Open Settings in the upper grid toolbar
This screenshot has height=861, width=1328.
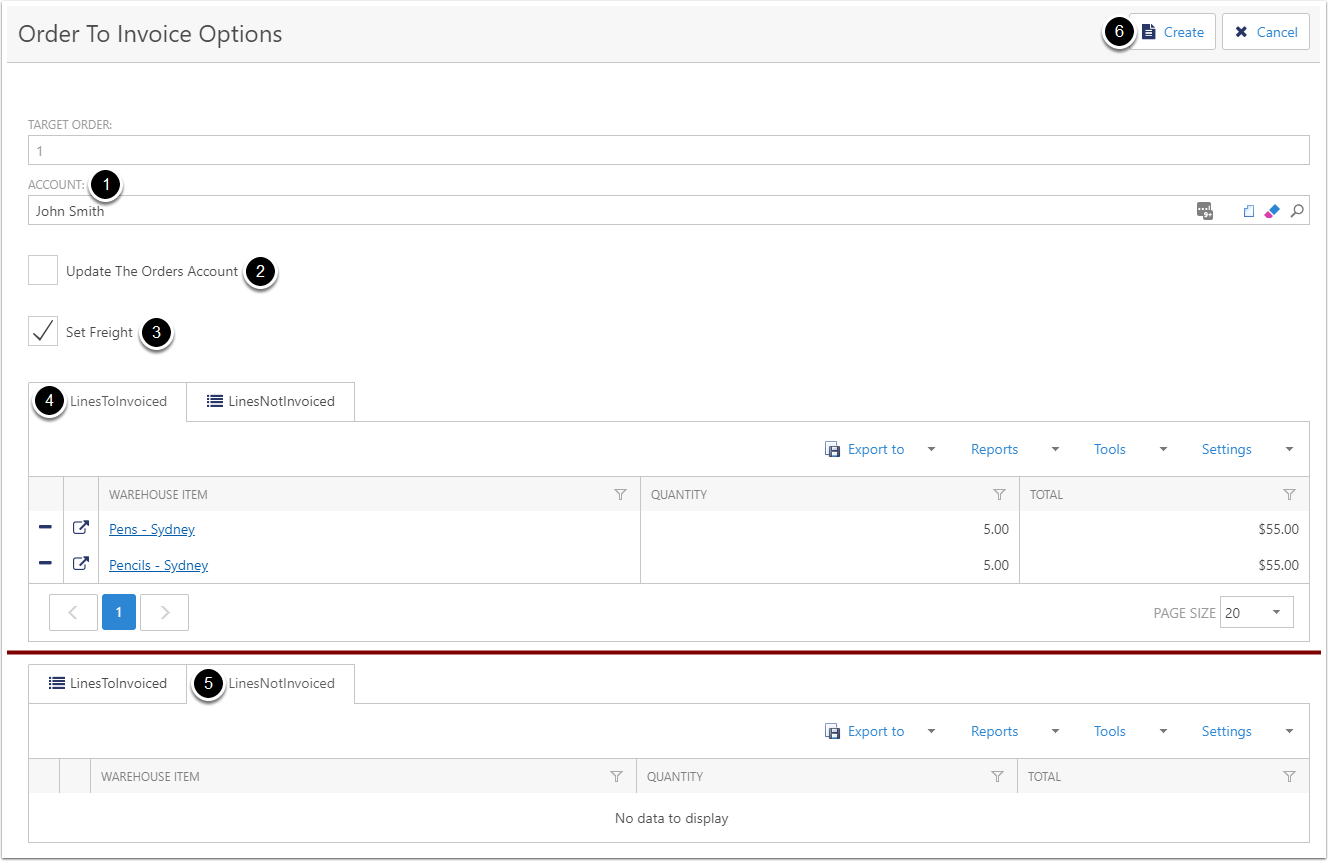1226,449
